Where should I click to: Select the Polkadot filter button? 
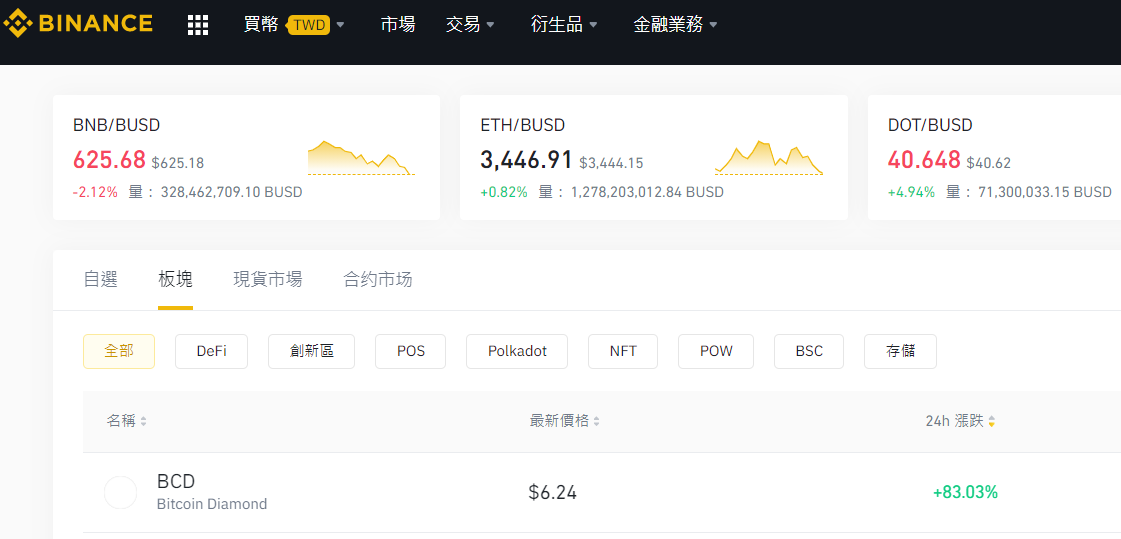click(x=517, y=352)
